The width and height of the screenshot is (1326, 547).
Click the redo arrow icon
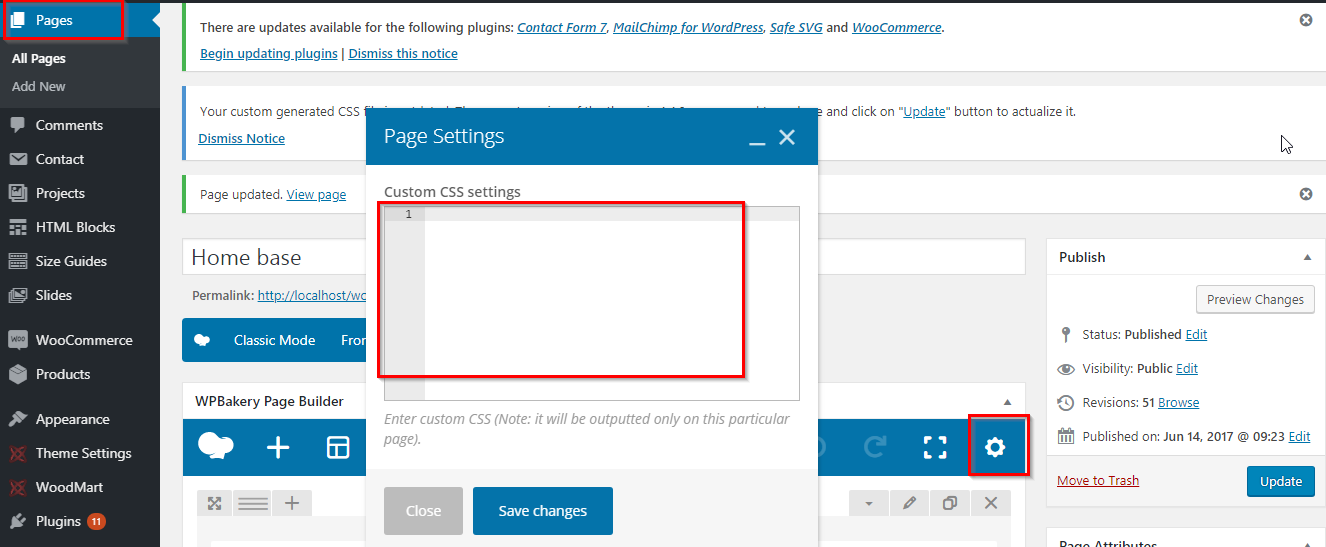click(874, 447)
